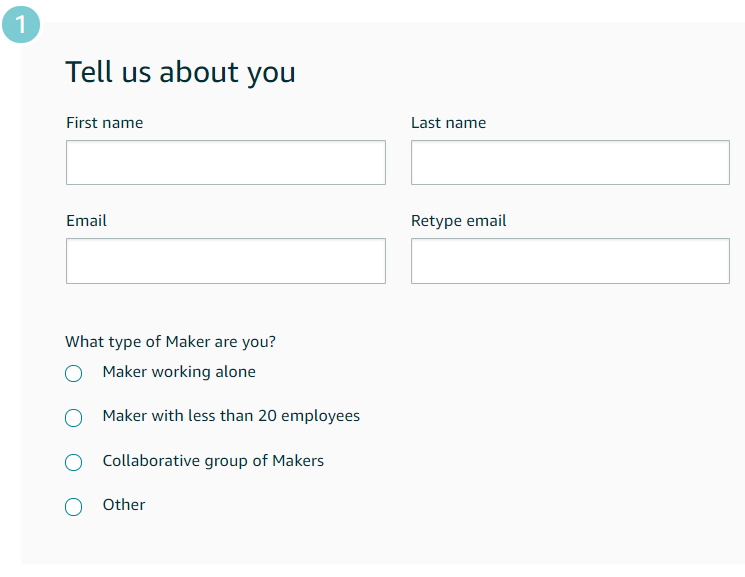This screenshot has width=745, height=577.
Task: Click the Email label above its field
Action: [86, 221]
